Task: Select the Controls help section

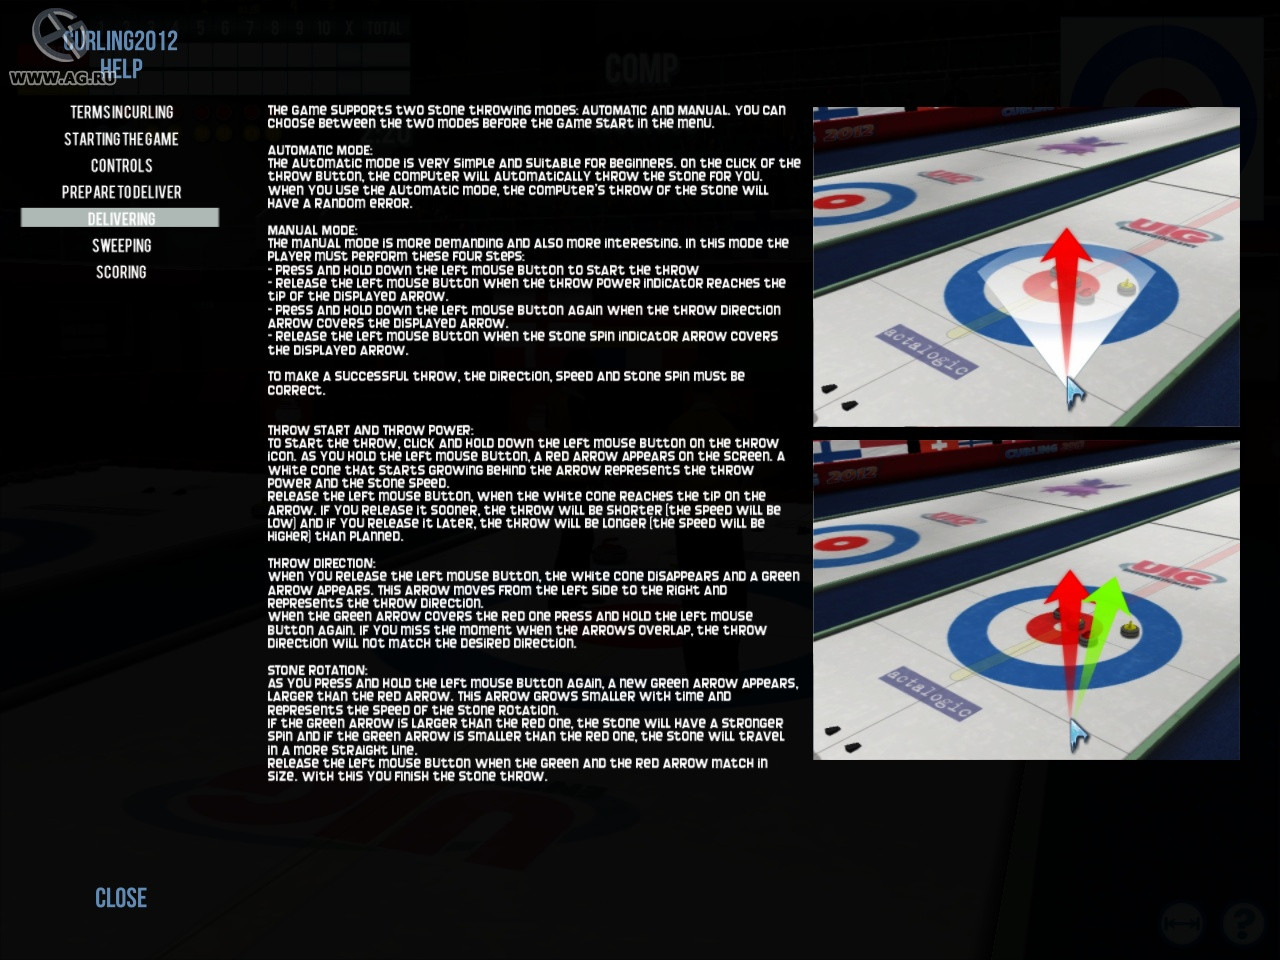Action: click(x=121, y=166)
